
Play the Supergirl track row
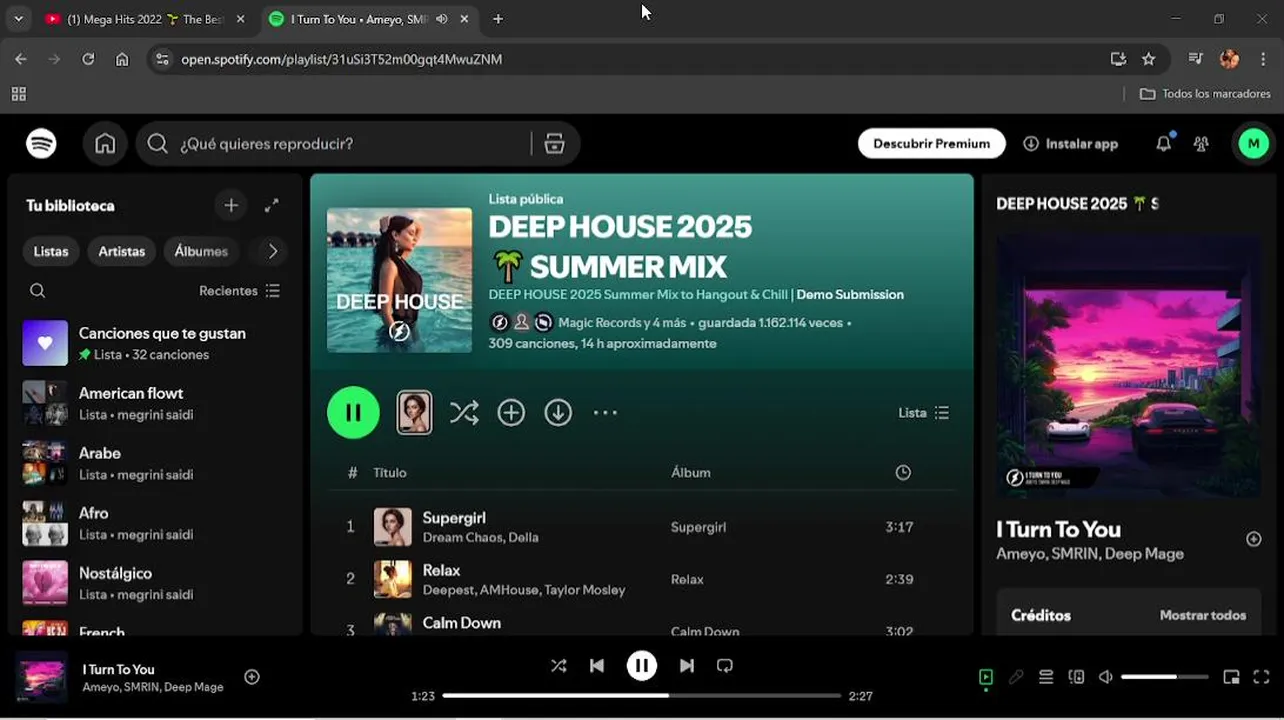coord(642,527)
